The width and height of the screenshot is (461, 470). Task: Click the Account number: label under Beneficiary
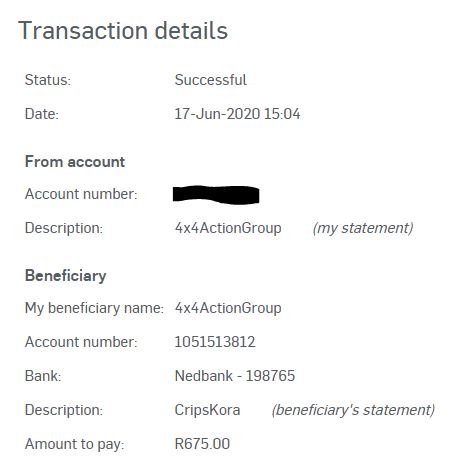tap(81, 342)
